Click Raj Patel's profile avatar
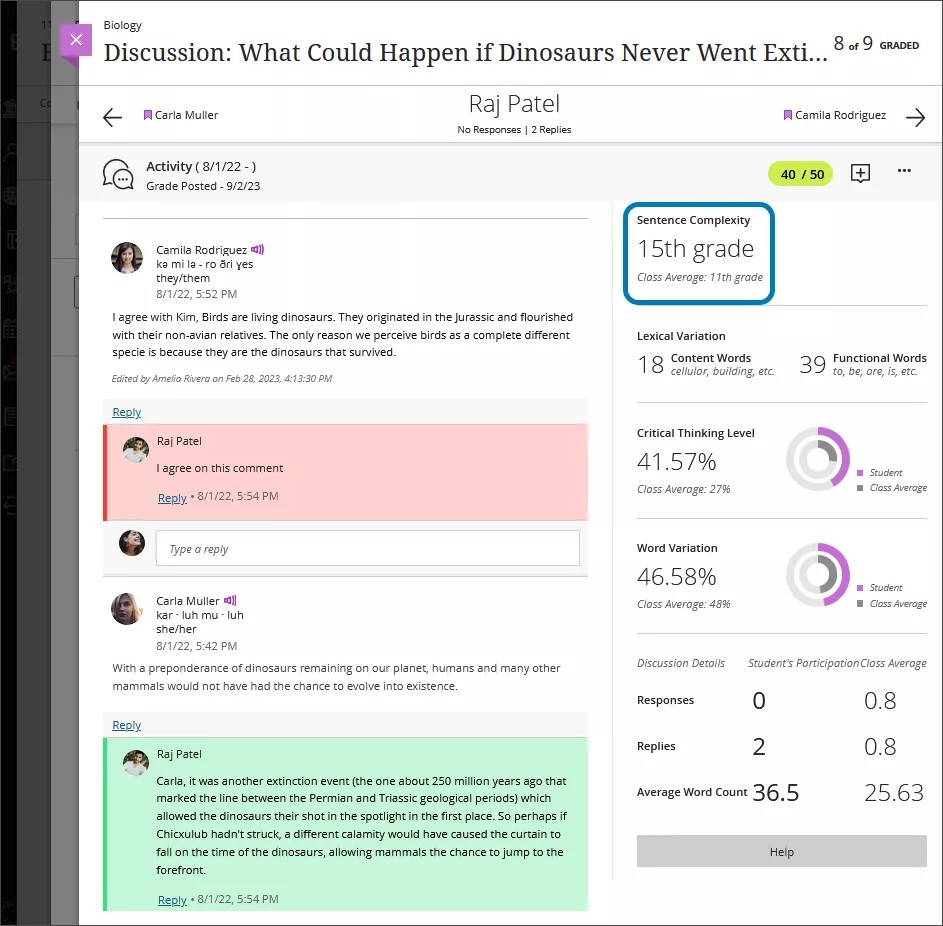Screen dimensions: 943x926 [x=136, y=450]
